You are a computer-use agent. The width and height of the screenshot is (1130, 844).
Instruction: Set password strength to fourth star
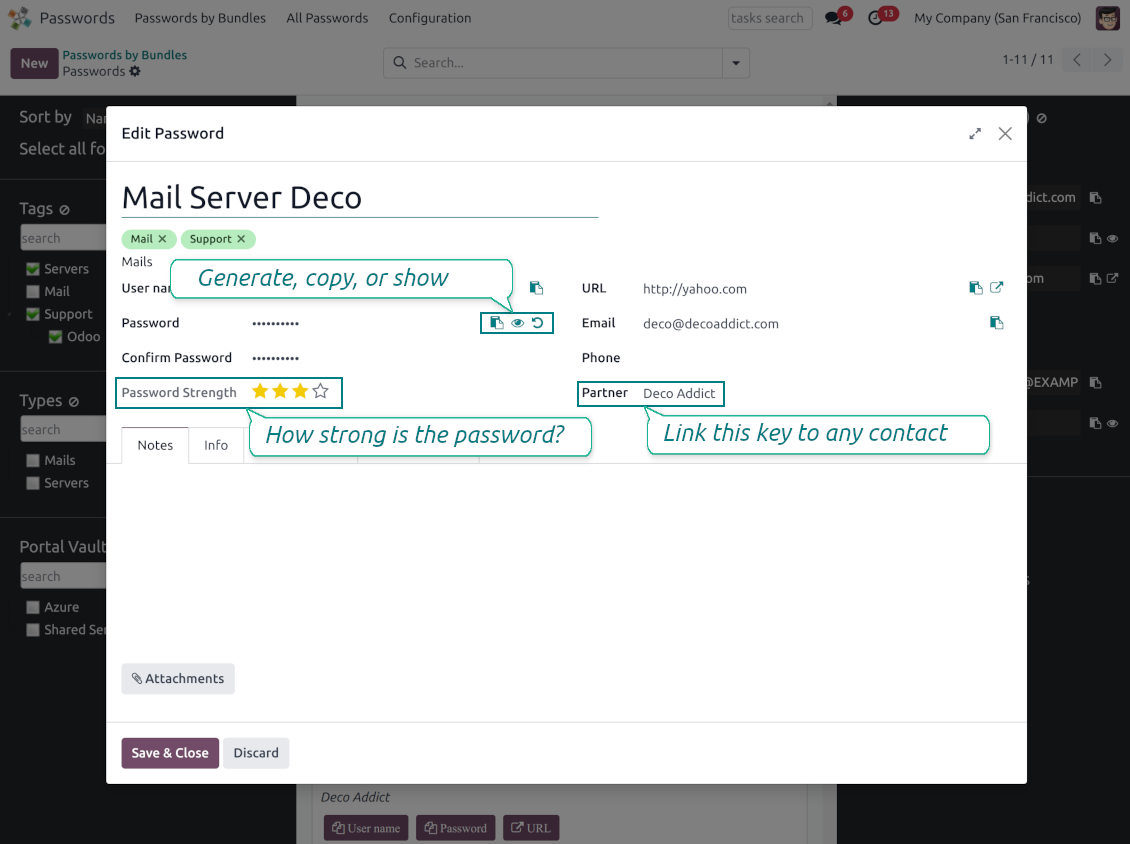click(x=320, y=392)
